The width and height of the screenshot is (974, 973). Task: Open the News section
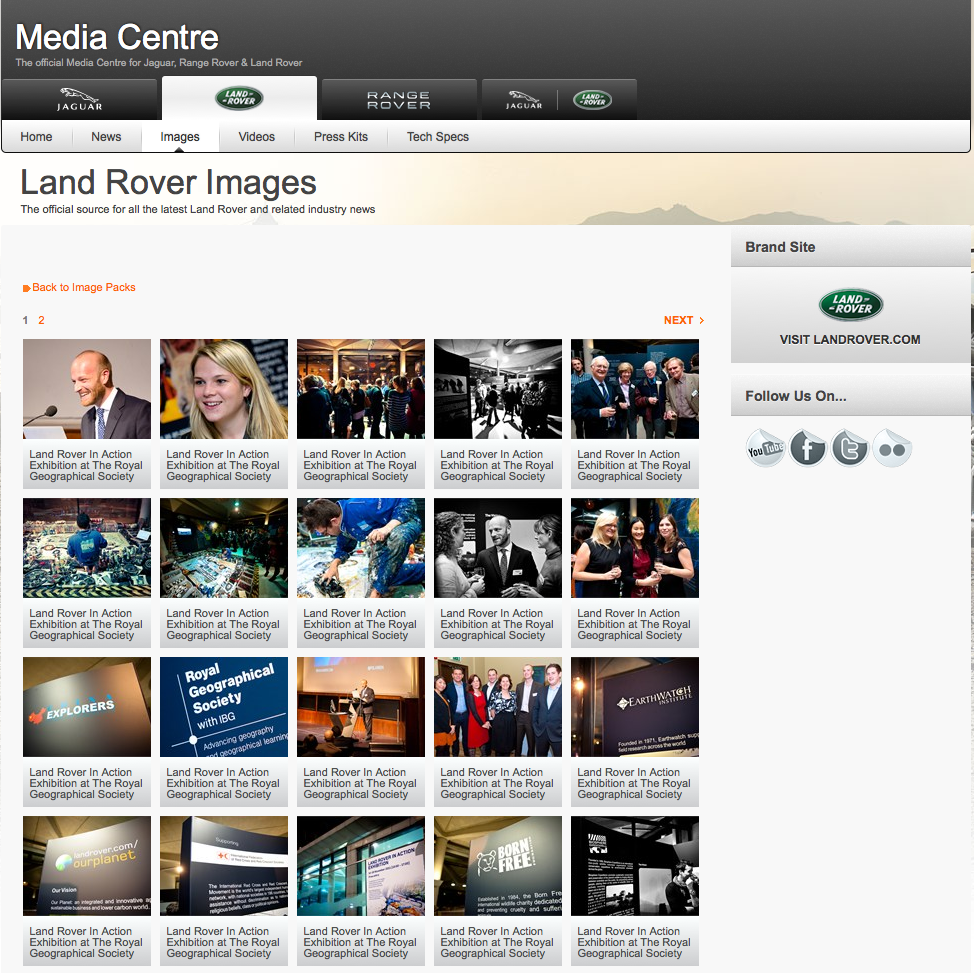click(106, 137)
